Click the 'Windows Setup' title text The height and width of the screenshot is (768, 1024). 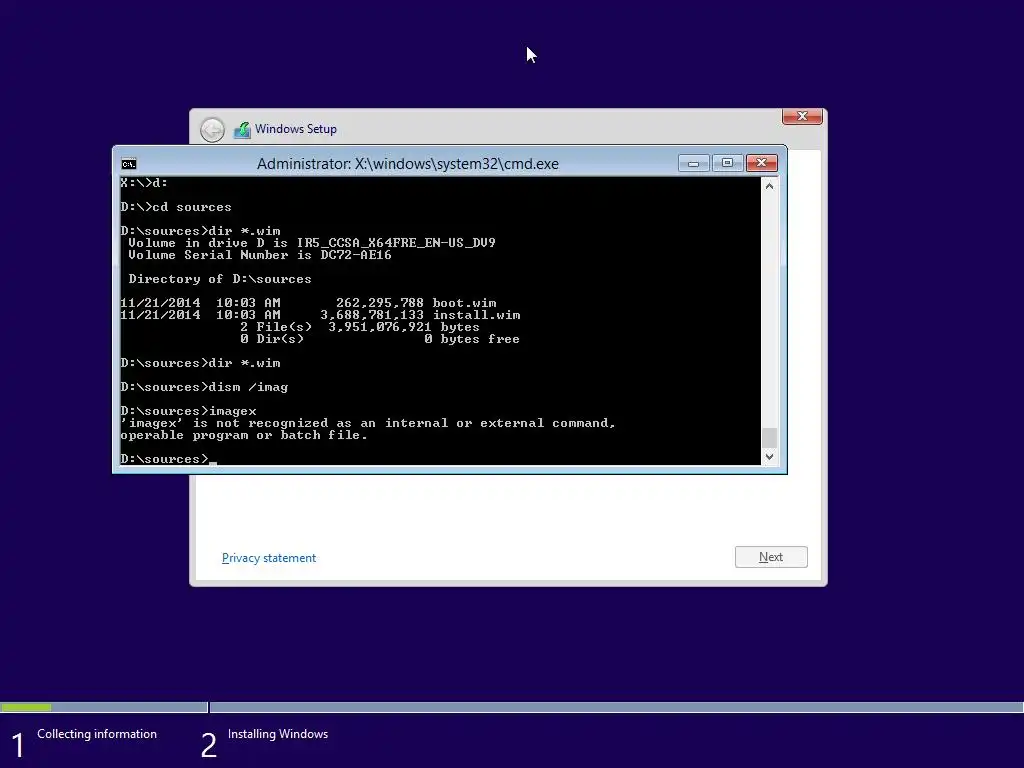pos(296,129)
